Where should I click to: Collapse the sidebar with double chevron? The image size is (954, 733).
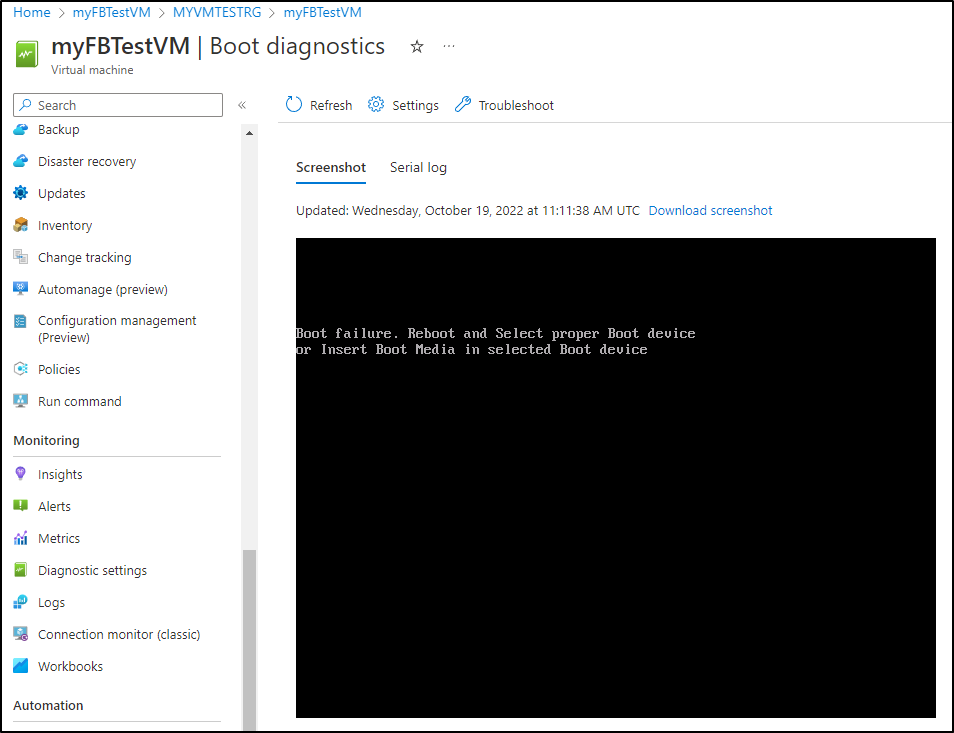pyautogui.click(x=242, y=105)
